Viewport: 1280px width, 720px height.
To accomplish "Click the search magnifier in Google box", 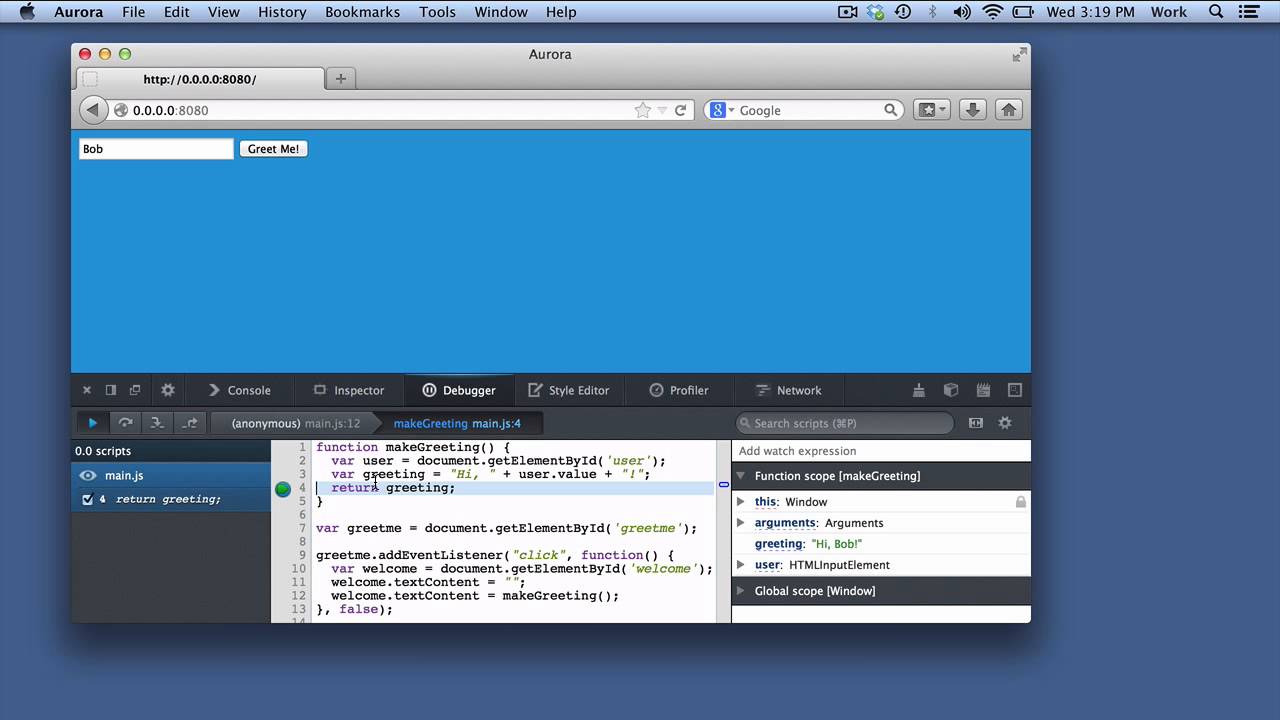I will point(890,110).
